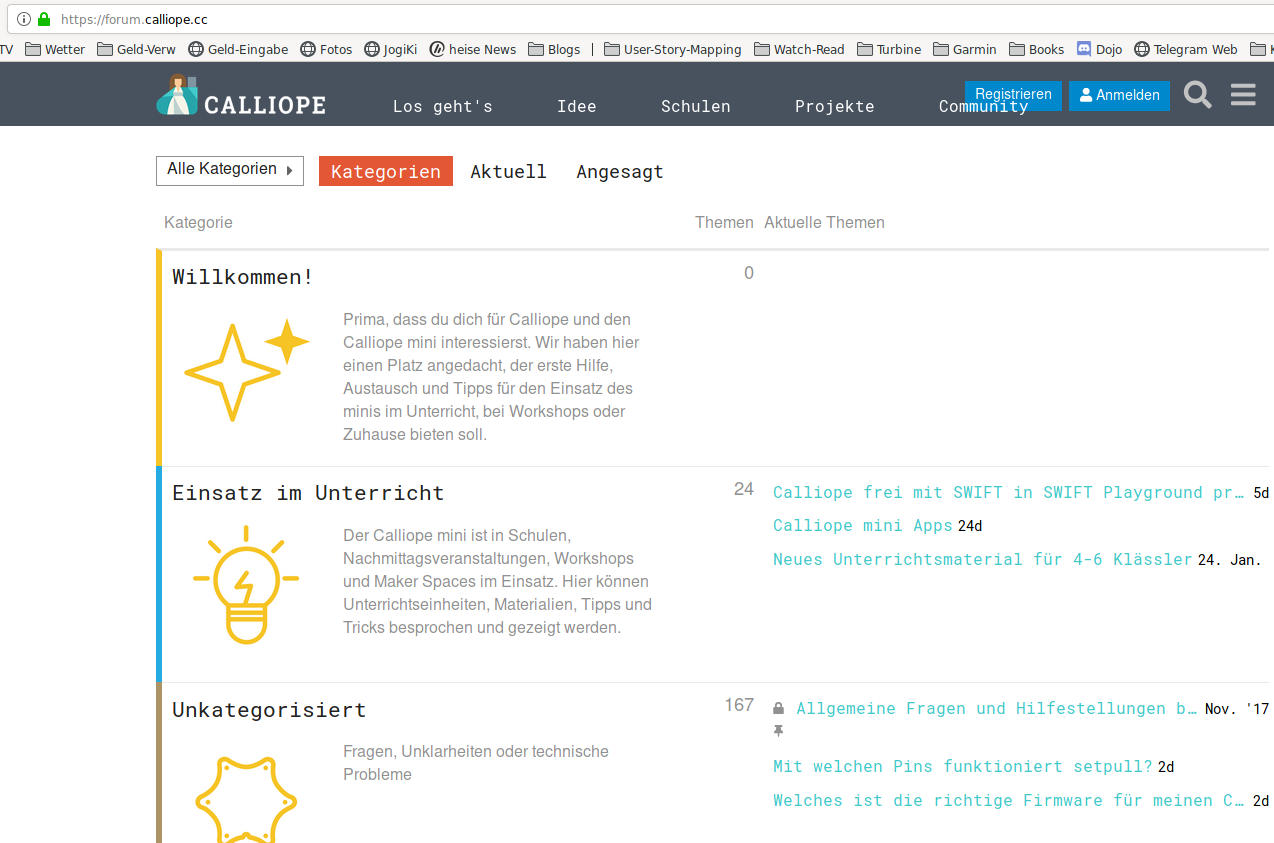The image size is (1274, 843).
Task: Open the Schulen nav menu item
Action: [x=696, y=106]
